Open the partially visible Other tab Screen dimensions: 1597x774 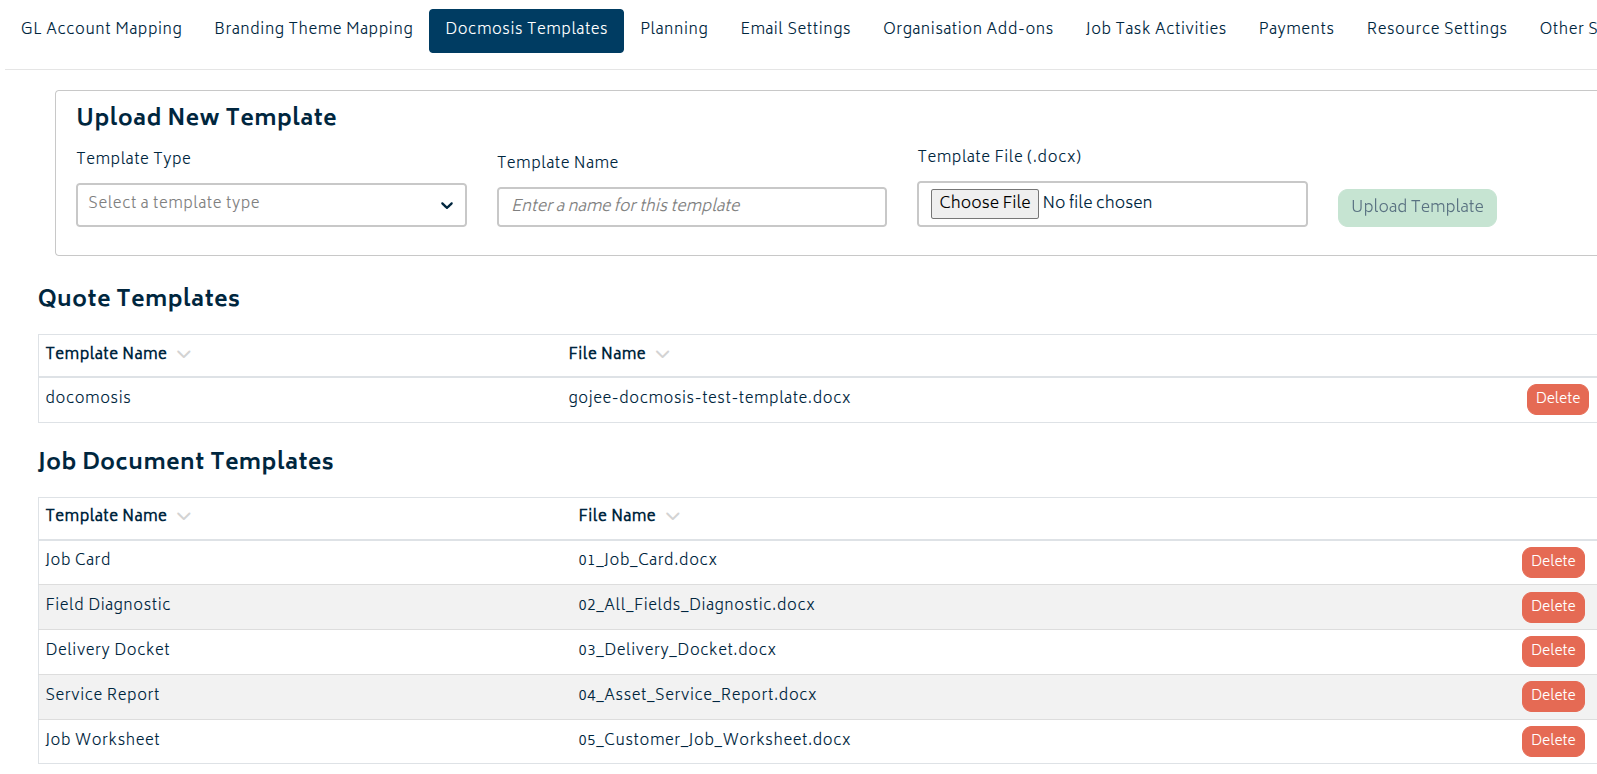click(1567, 29)
